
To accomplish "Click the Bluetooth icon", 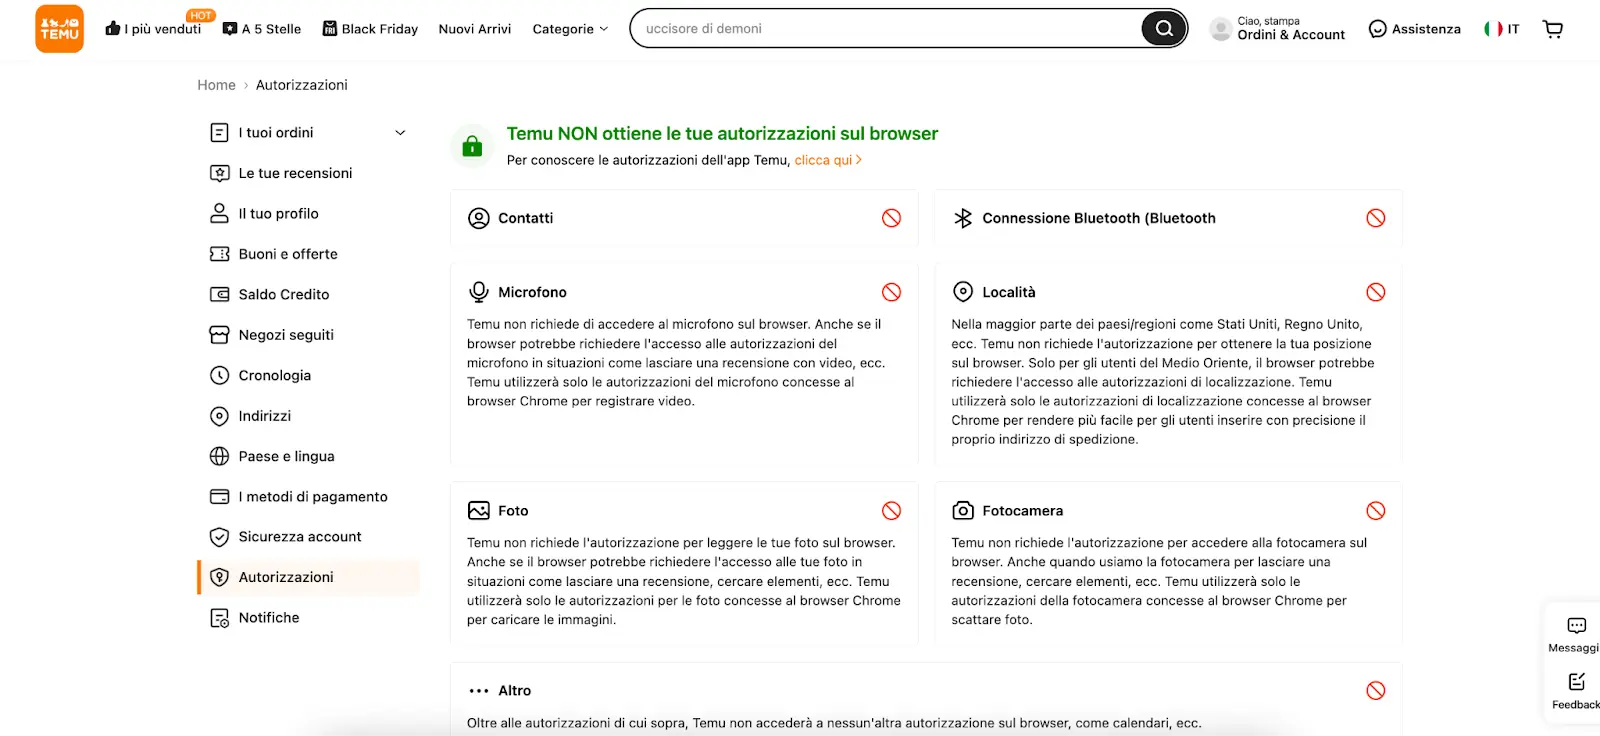I will point(963,218).
